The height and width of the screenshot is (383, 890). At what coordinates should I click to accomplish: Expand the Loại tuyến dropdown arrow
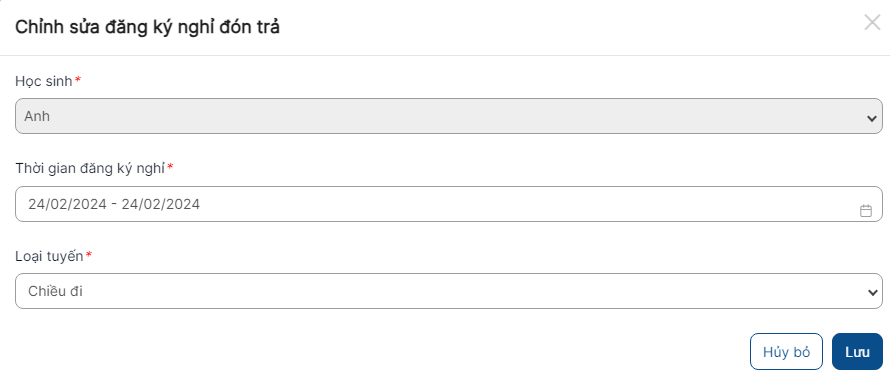tap(872, 293)
